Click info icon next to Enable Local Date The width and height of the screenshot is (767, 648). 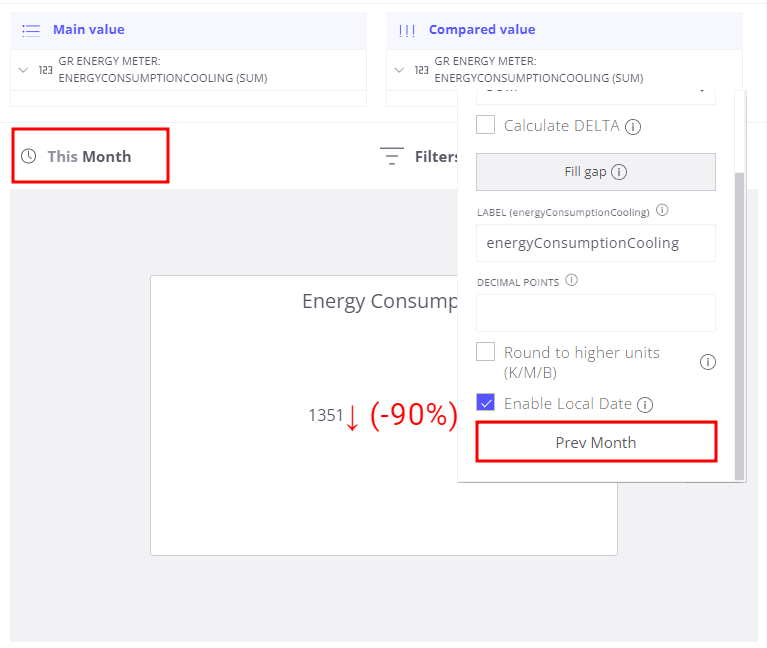pyautogui.click(x=645, y=404)
